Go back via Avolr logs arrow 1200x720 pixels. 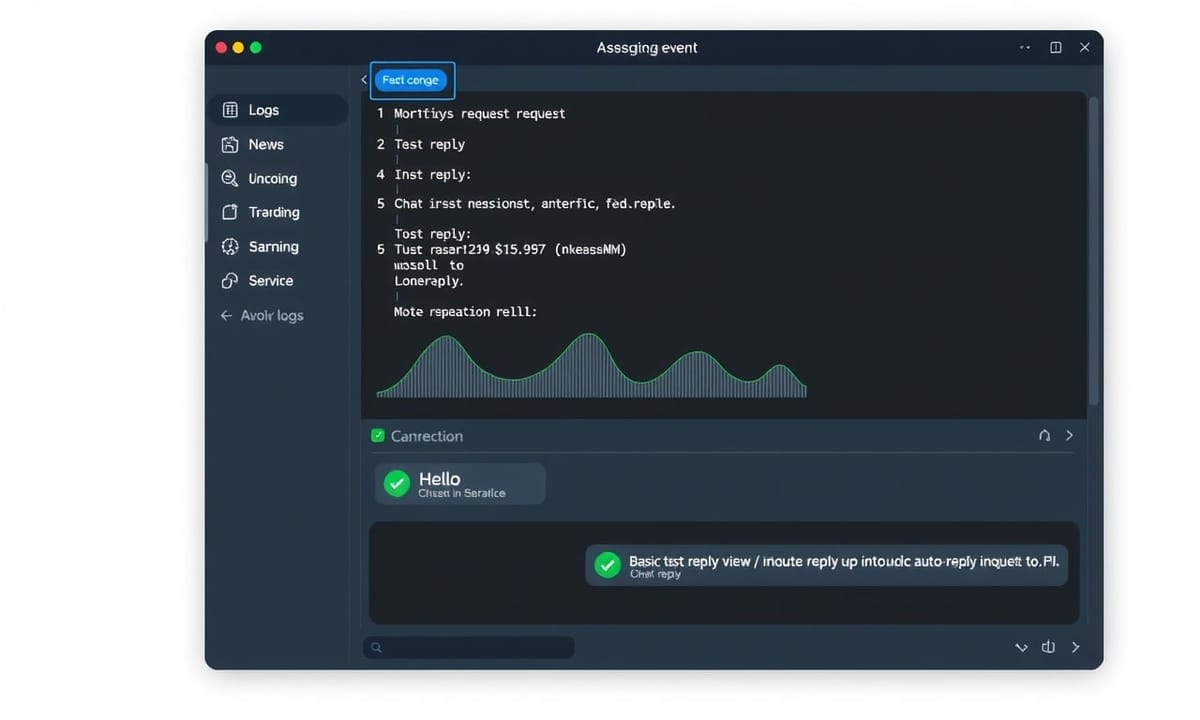226,315
